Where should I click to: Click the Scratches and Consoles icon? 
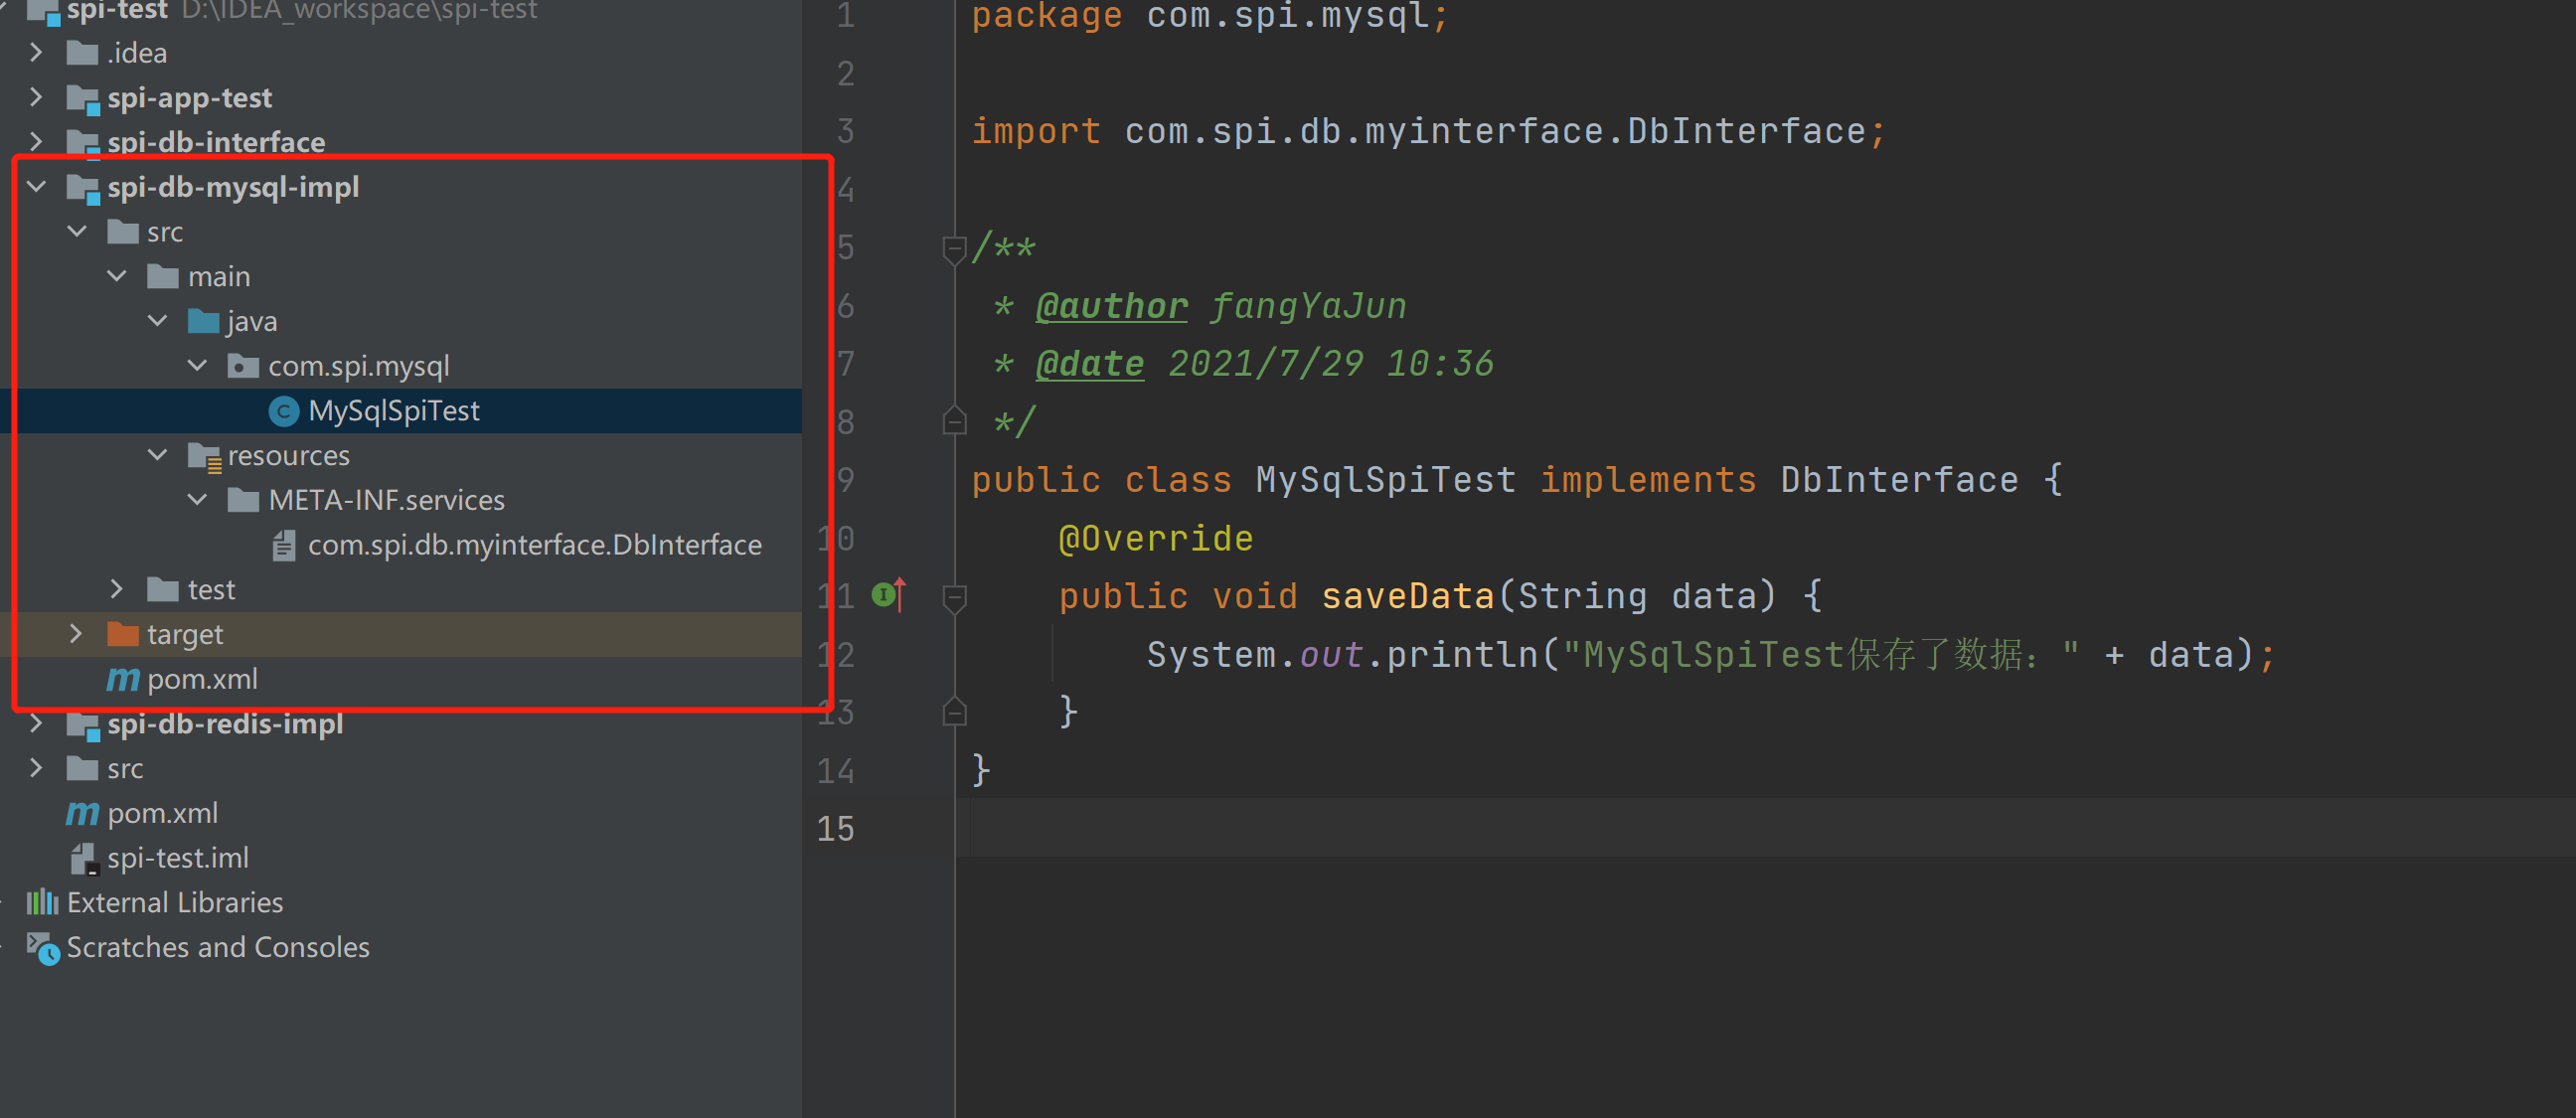coord(42,947)
